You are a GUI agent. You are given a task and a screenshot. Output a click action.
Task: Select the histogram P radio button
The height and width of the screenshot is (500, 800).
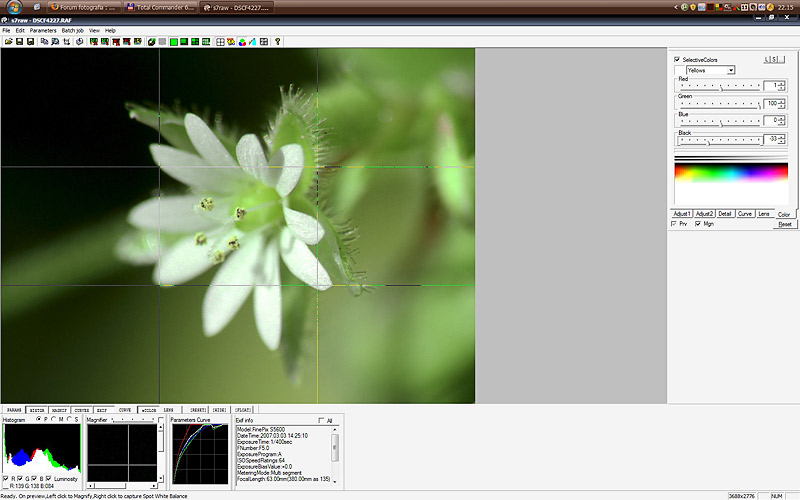39,419
